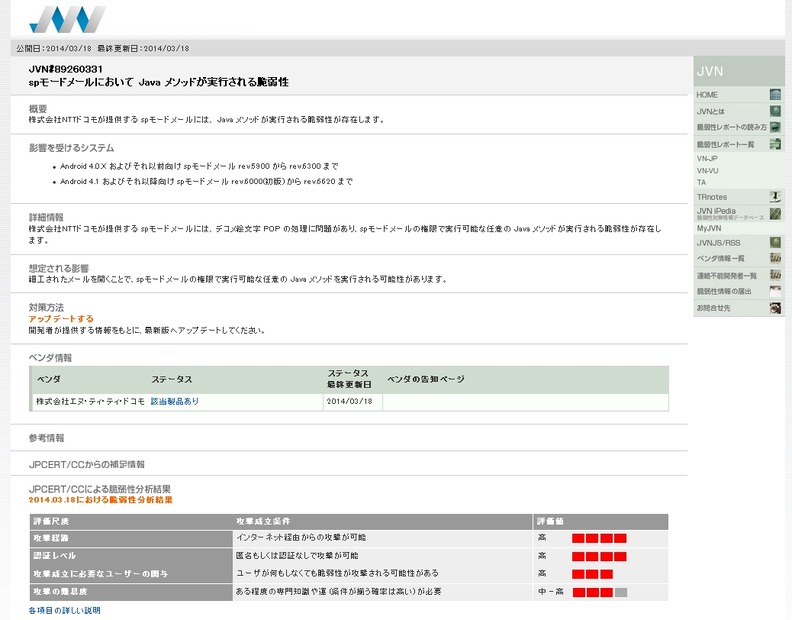The width and height of the screenshot is (792, 620).
Task: Click the JVNとは globe icon
Action: [x=775, y=111]
